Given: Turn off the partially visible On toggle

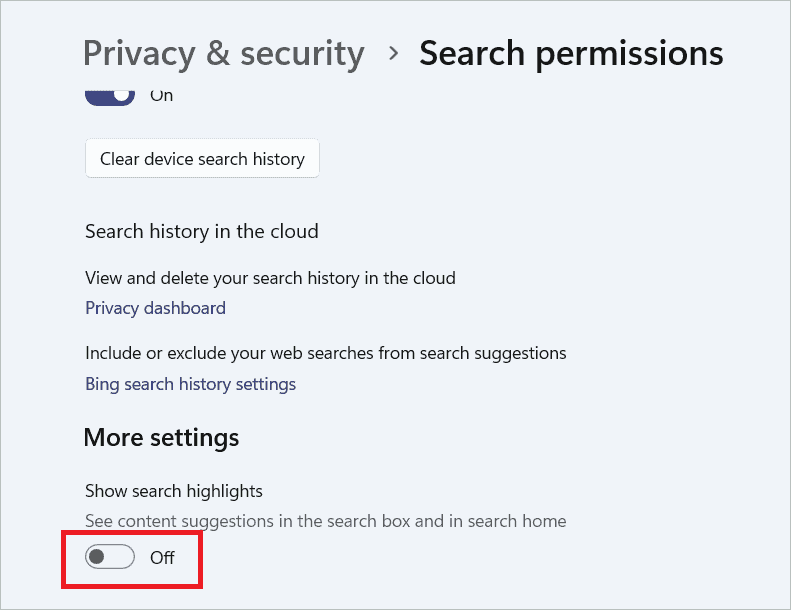Looking at the screenshot, I should 109,96.
